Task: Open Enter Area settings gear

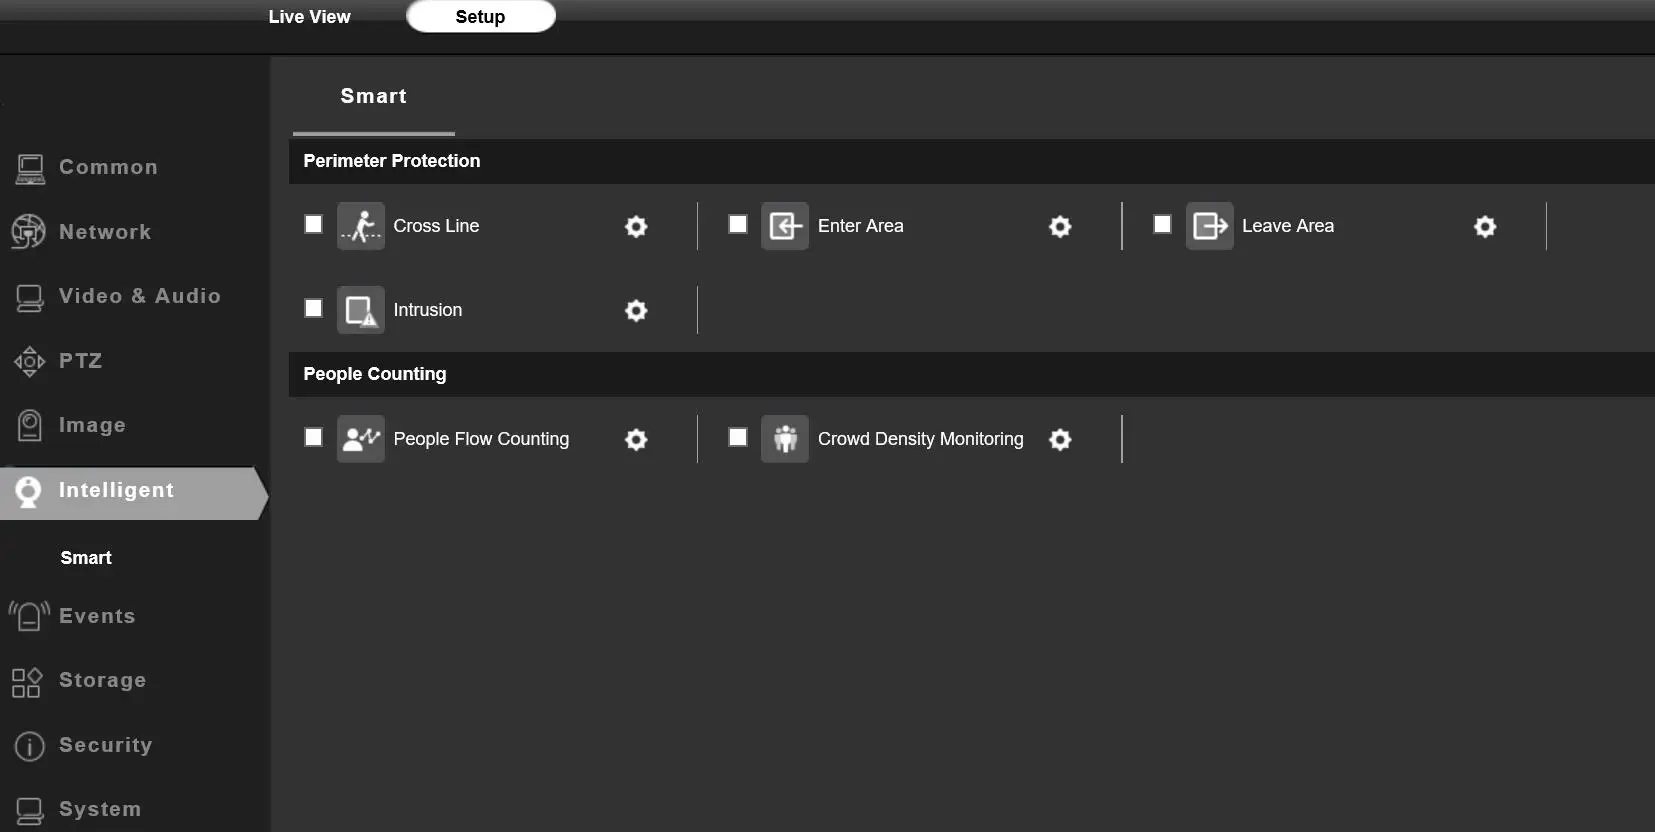Action: click(1060, 227)
